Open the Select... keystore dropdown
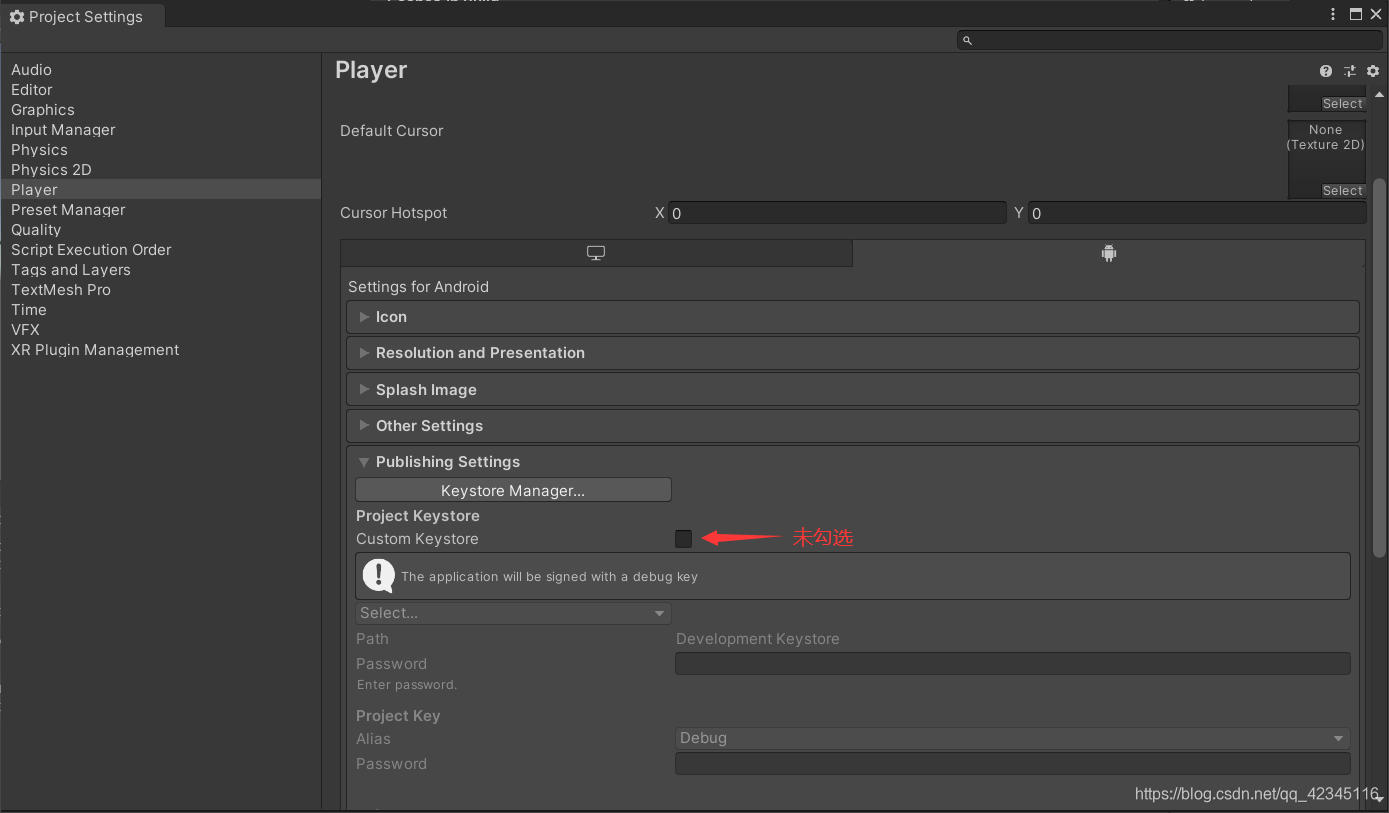The image size is (1389, 813). [x=512, y=612]
